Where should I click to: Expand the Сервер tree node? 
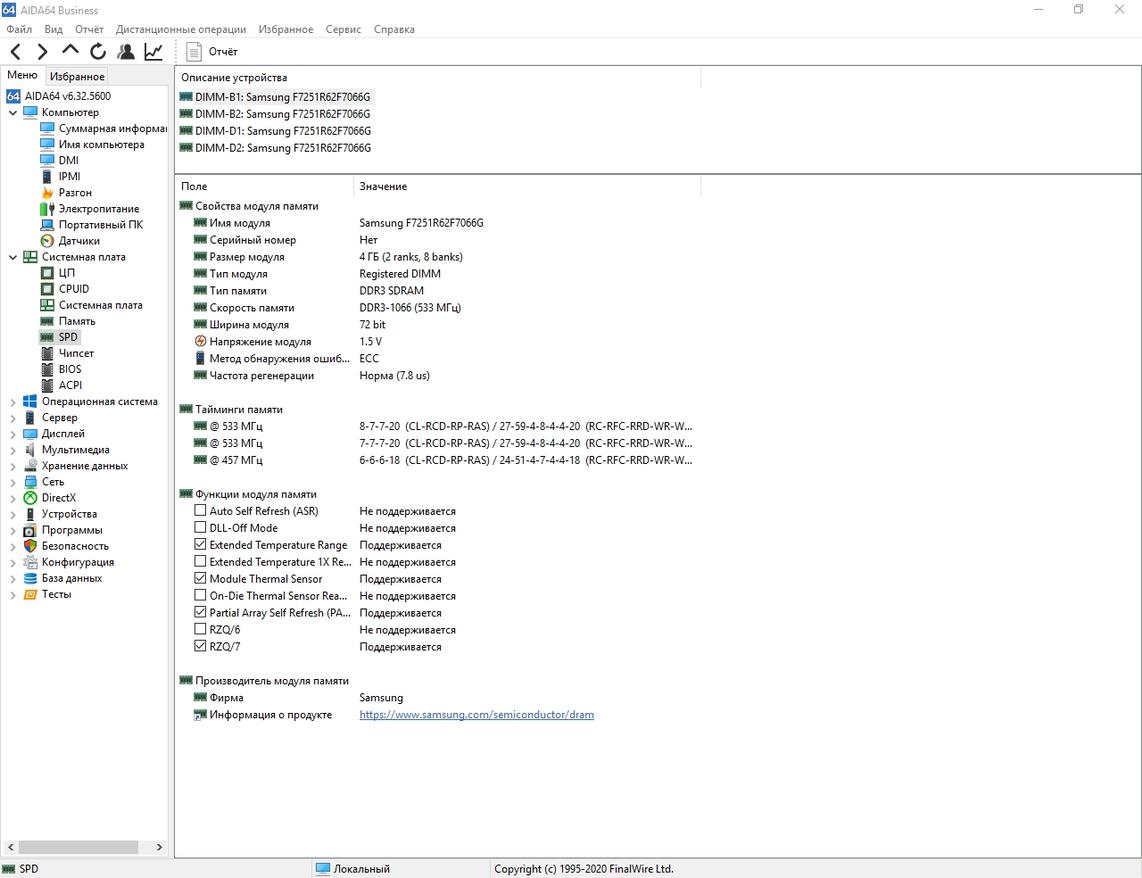click(x=12, y=418)
